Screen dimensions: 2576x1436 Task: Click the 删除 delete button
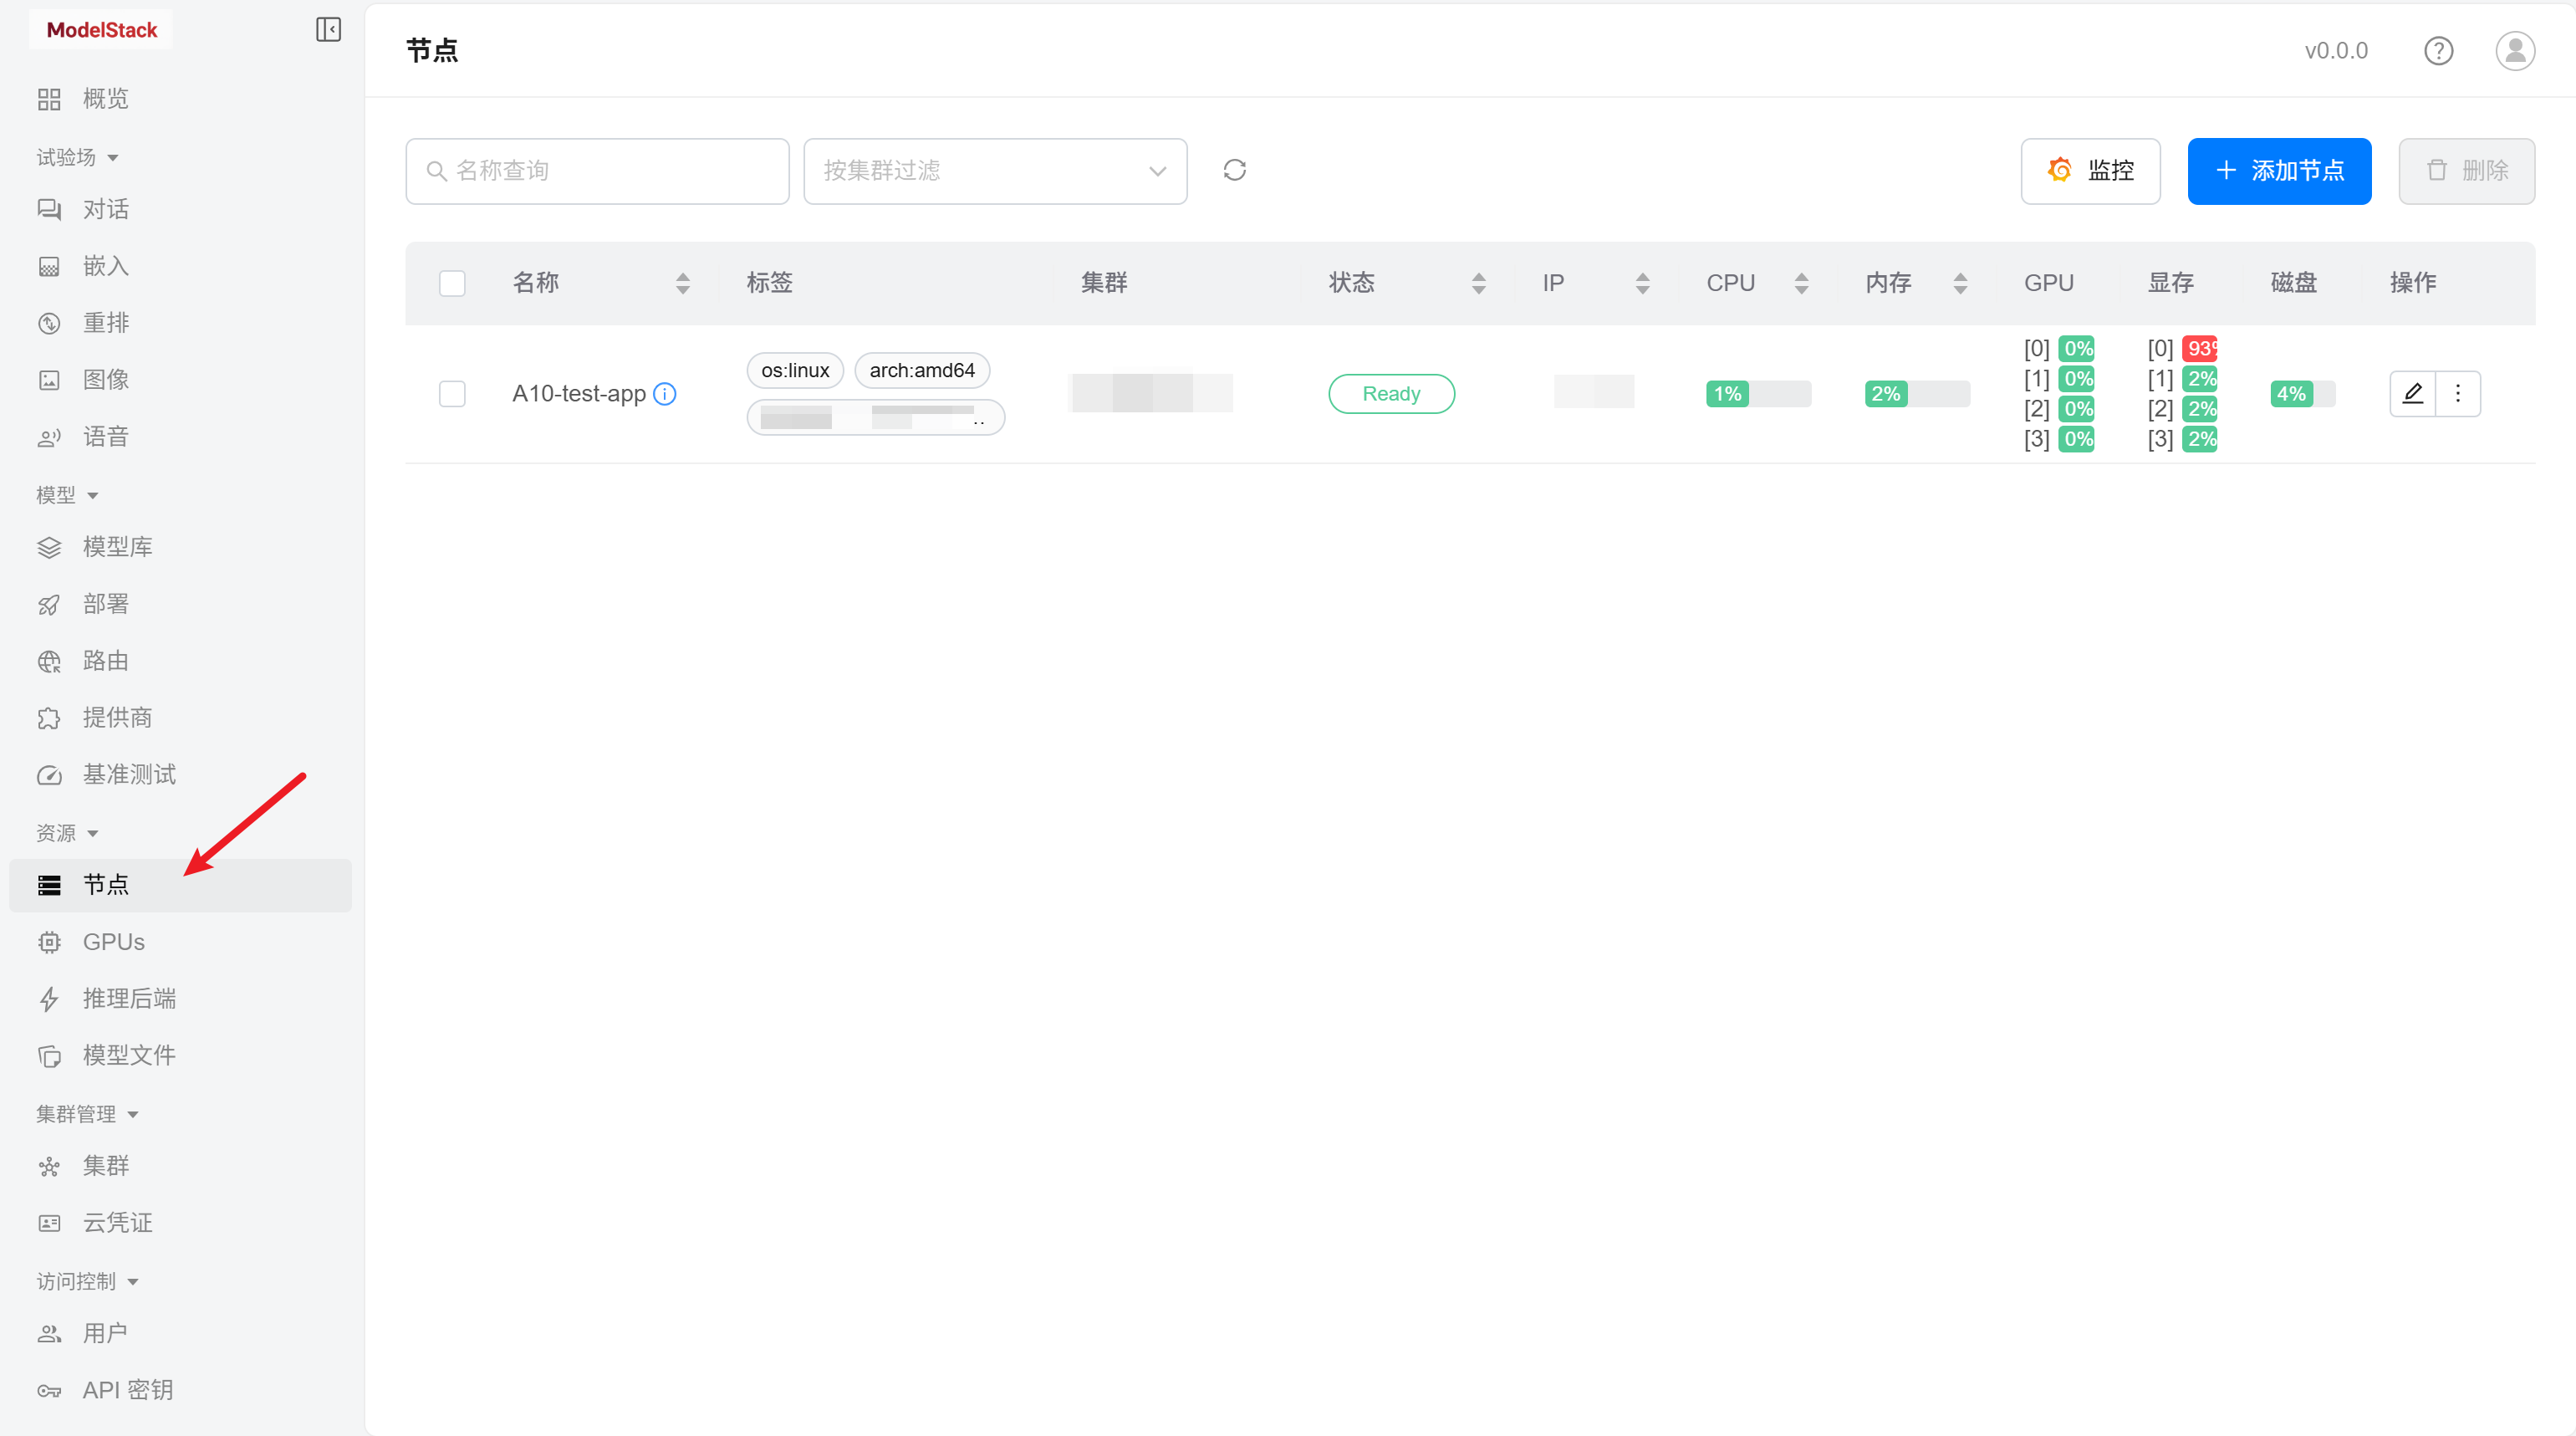click(2466, 171)
